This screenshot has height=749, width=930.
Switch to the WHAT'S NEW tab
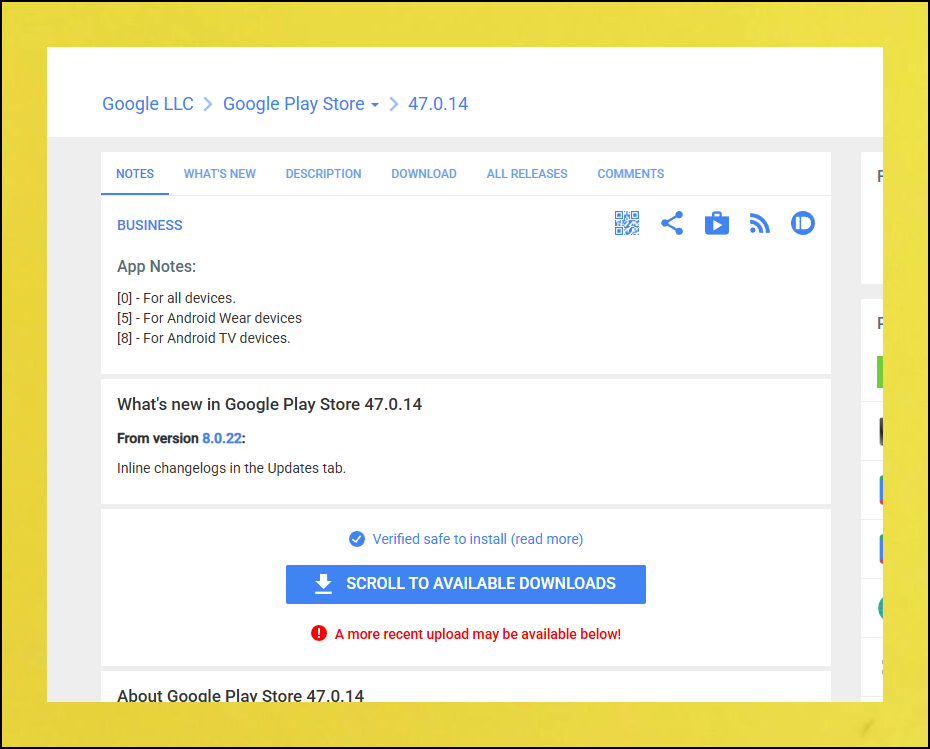pyautogui.click(x=219, y=174)
